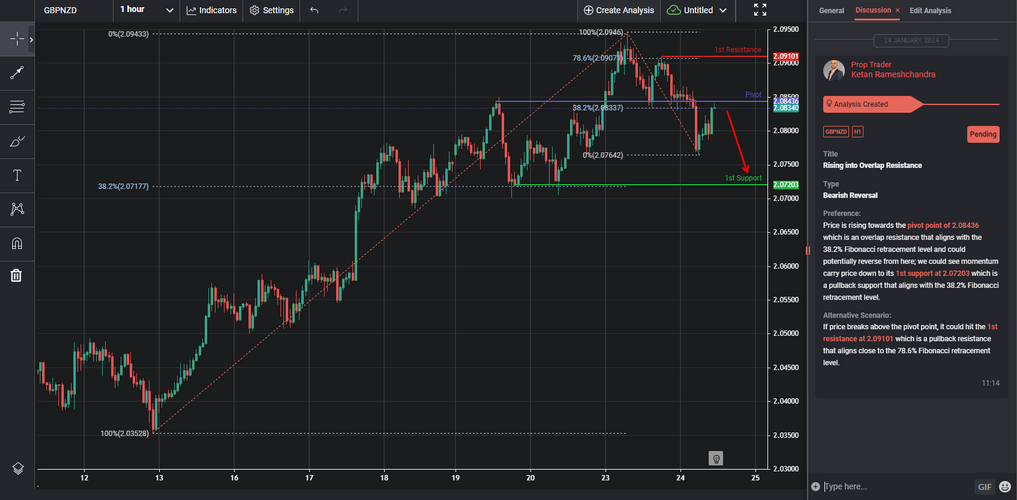Open the object layers icon
The image size is (1017, 500).
[18, 468]
